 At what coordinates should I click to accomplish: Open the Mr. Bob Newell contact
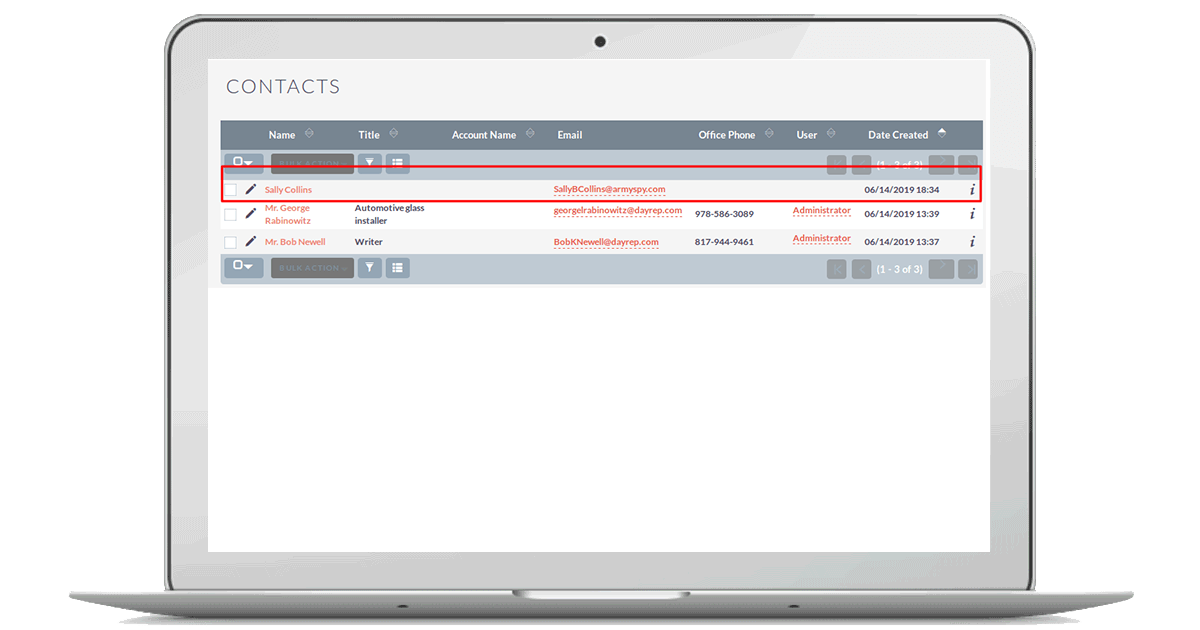[295, 242]
